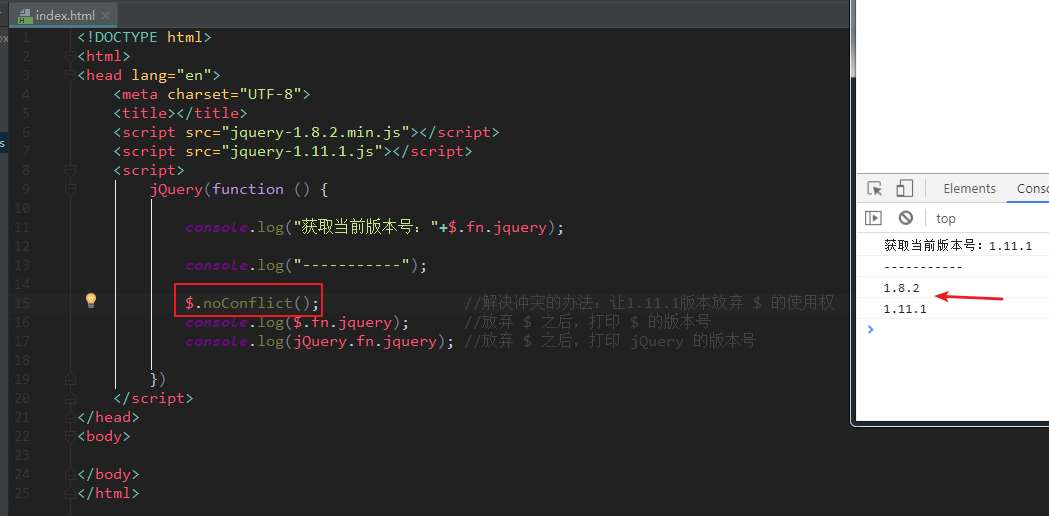
Task: Click the inspect element picker icon in DevTools
Action: 874,189
